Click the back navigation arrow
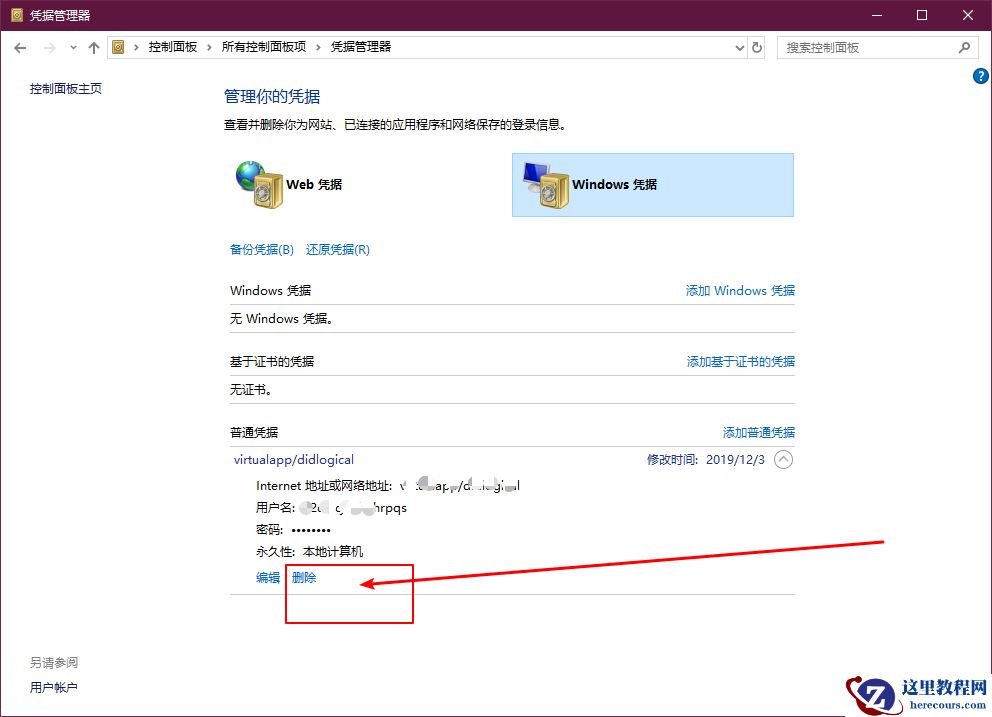Image resolution: width=992 pixels, height=717 pixels. pyautogui.click(x=20, y=47)
